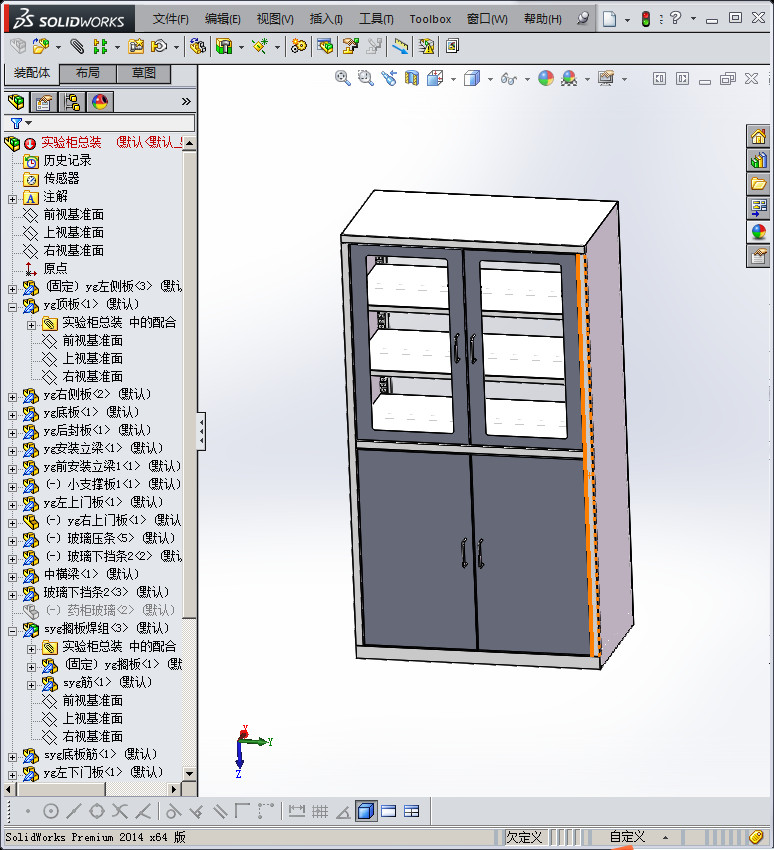Toggle the 3D view bottom toolbar button
774x850 pixels.
(366, 812)
